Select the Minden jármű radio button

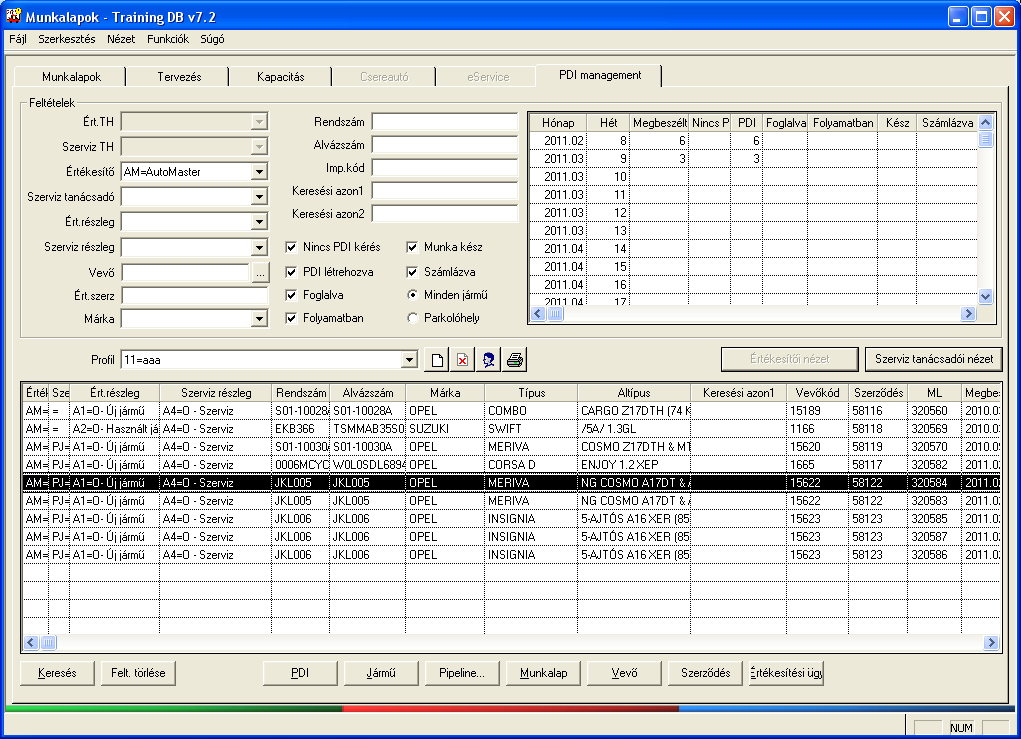(412, 295)
